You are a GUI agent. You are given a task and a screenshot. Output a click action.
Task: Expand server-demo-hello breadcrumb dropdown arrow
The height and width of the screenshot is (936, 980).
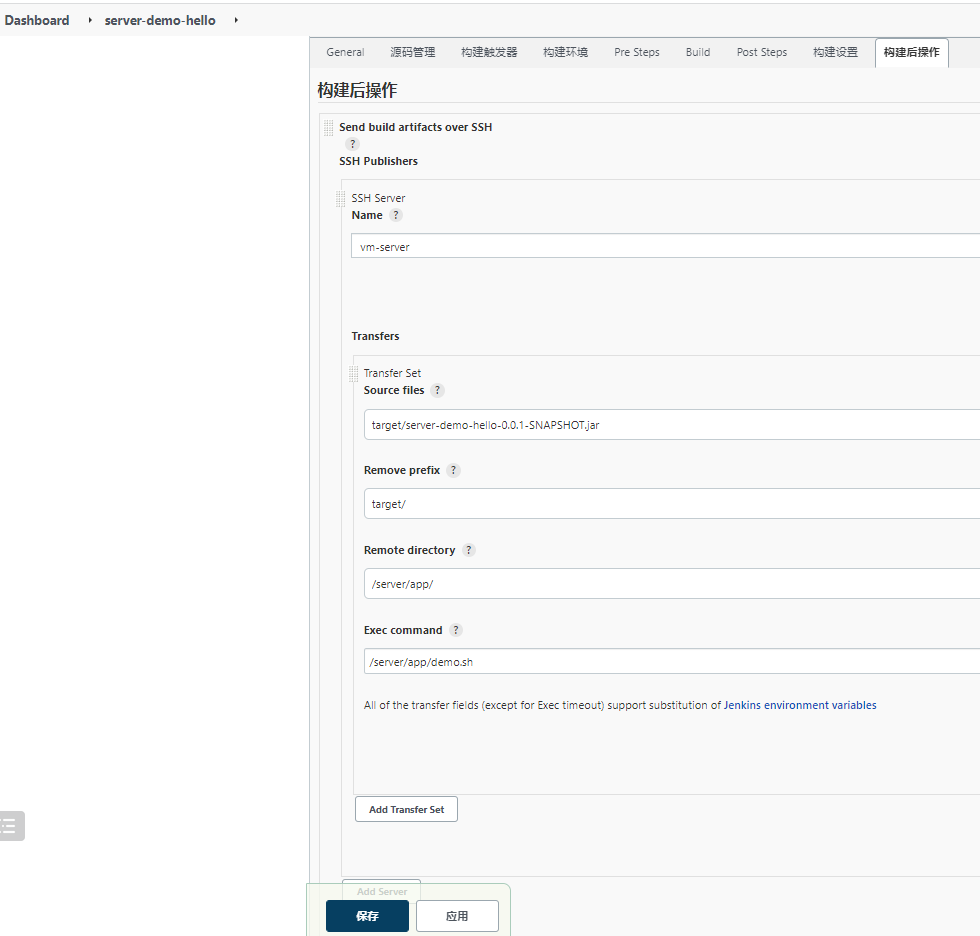click(236, 20)
